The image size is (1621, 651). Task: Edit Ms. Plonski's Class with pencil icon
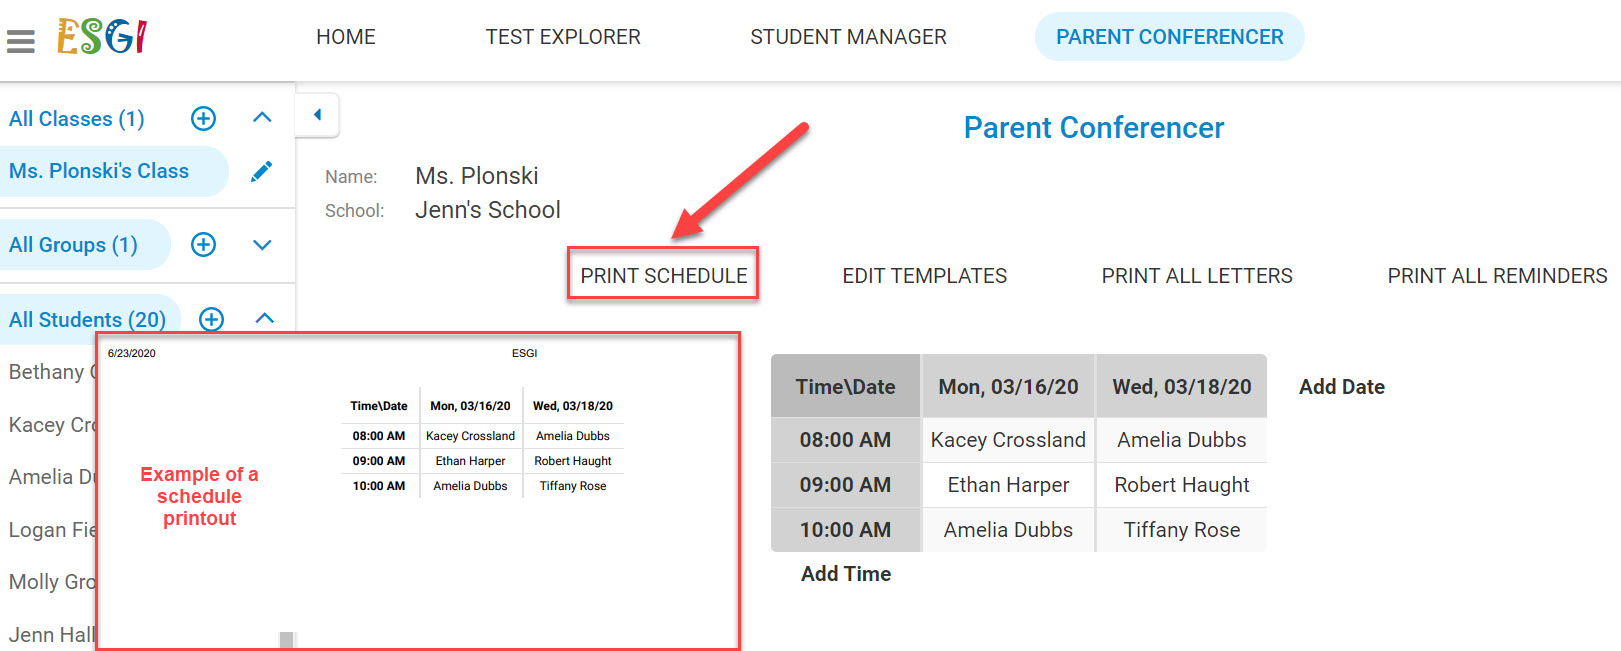[x=262, y=171]
